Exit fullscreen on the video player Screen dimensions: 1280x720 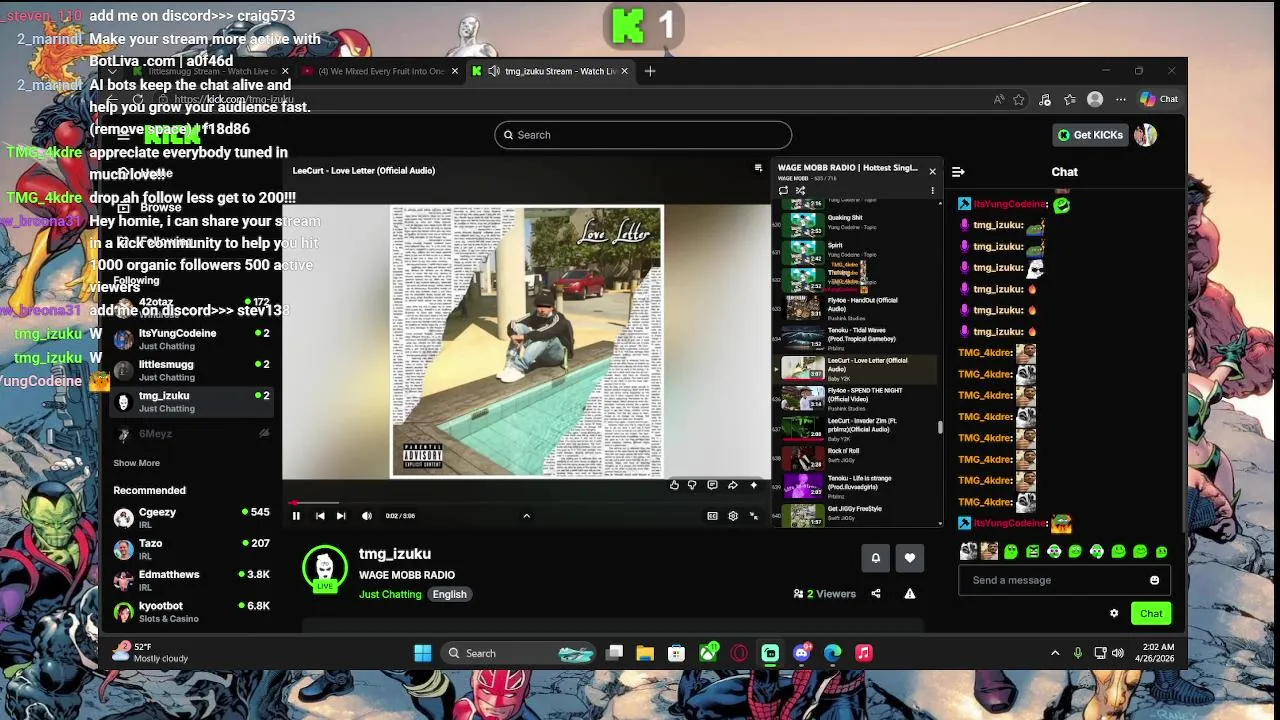[754, 516]
